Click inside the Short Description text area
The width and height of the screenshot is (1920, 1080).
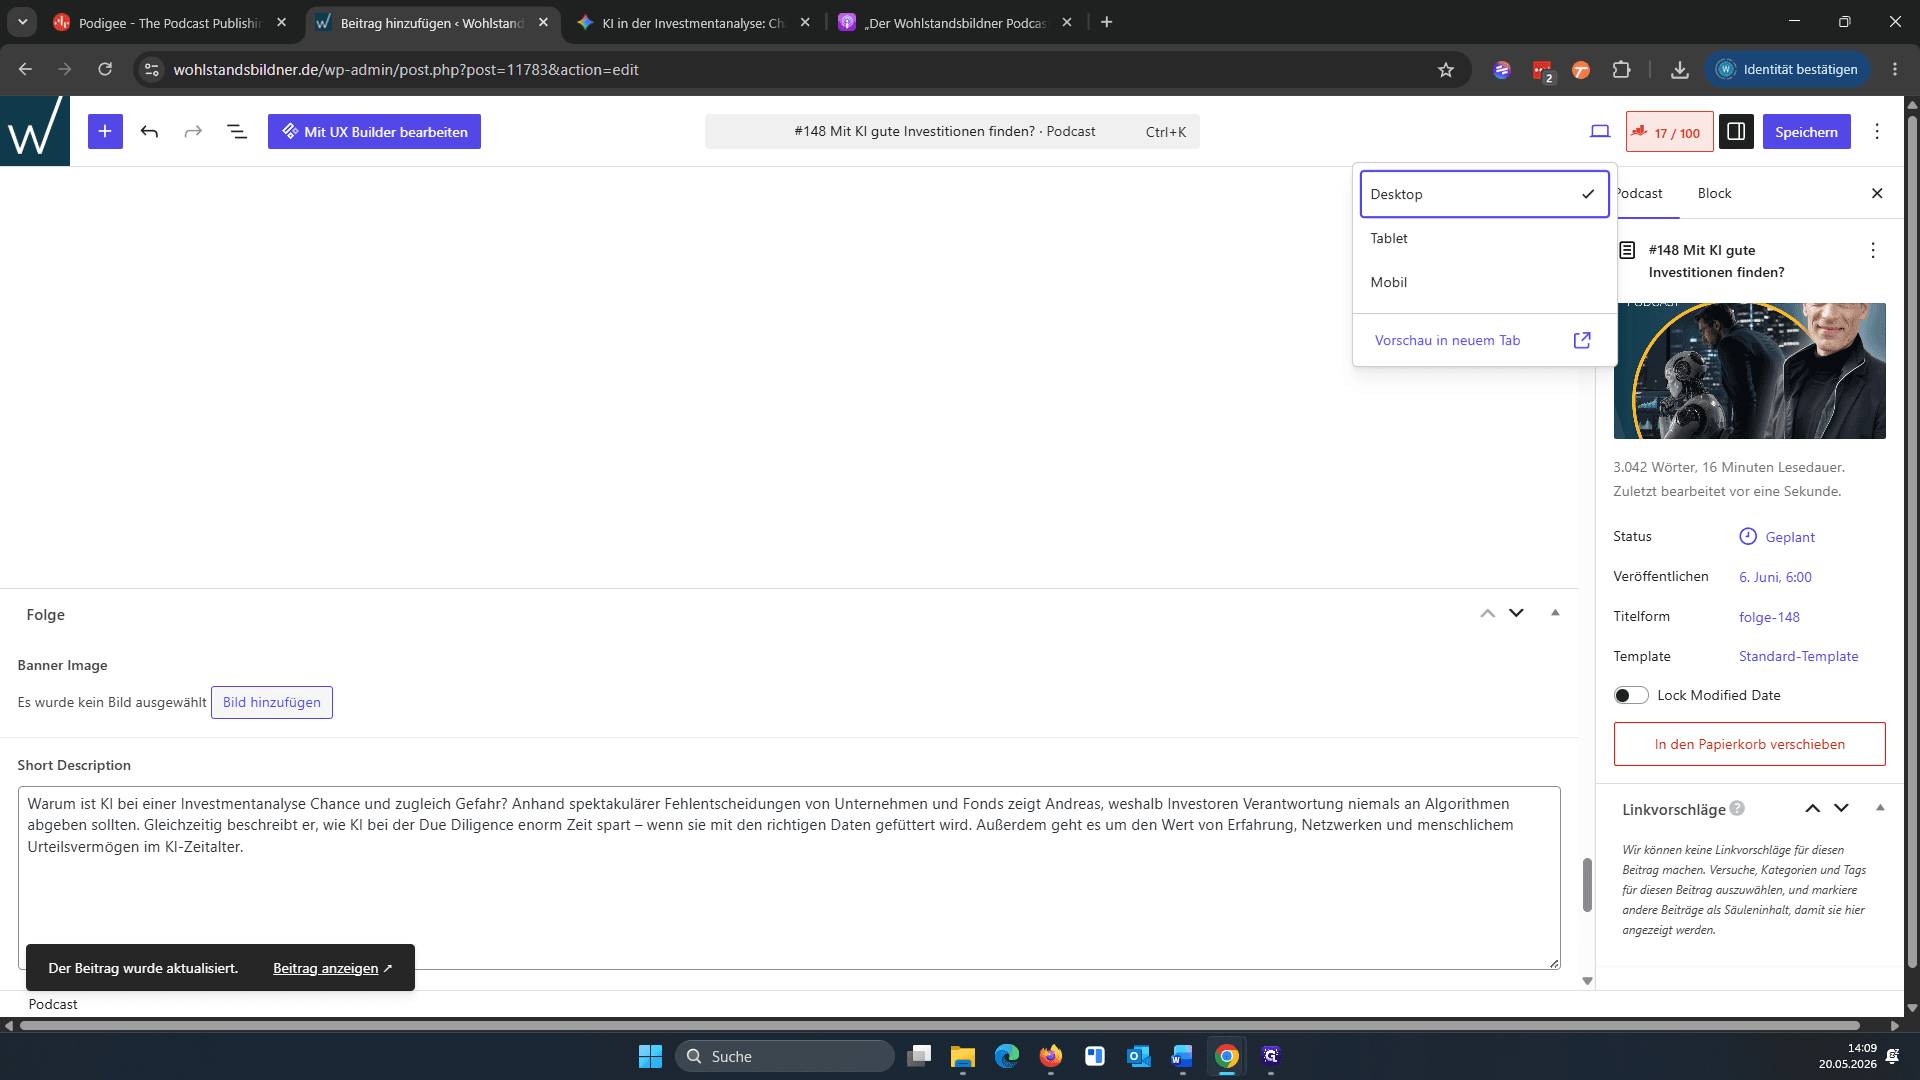pyautogui.click(x=789, y=877)
